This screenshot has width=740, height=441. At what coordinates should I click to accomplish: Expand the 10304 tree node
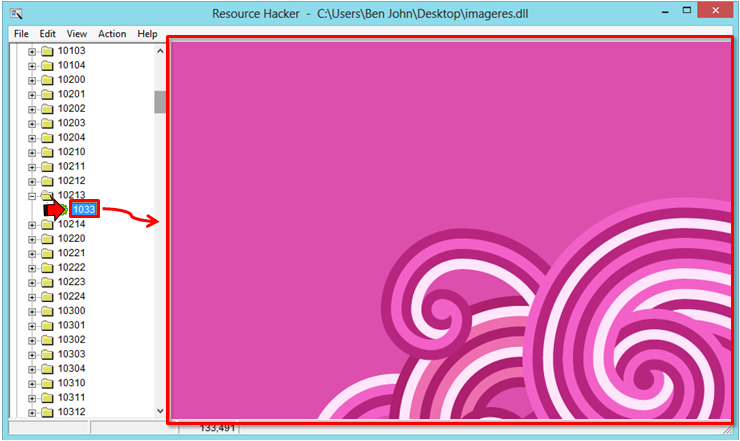tap(32, 369)
